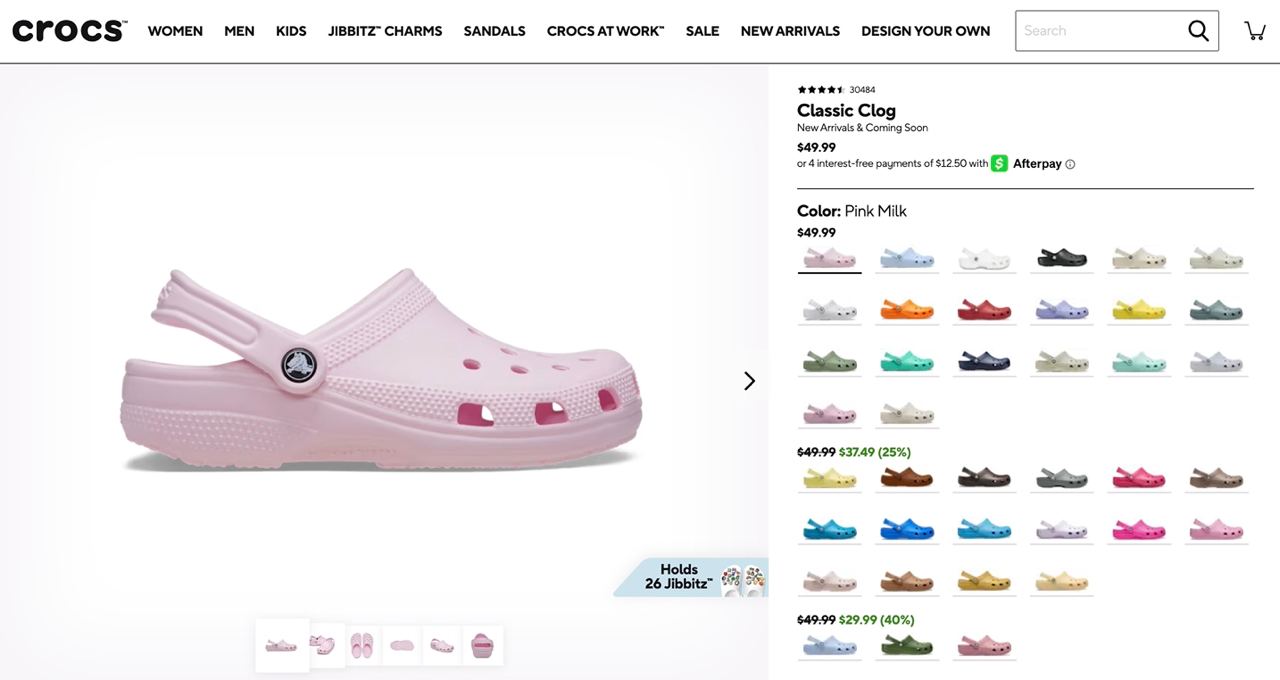The image size is (1280, 680).
Task: Click the Afterpay logo badge
Action: coord(1027,164)
